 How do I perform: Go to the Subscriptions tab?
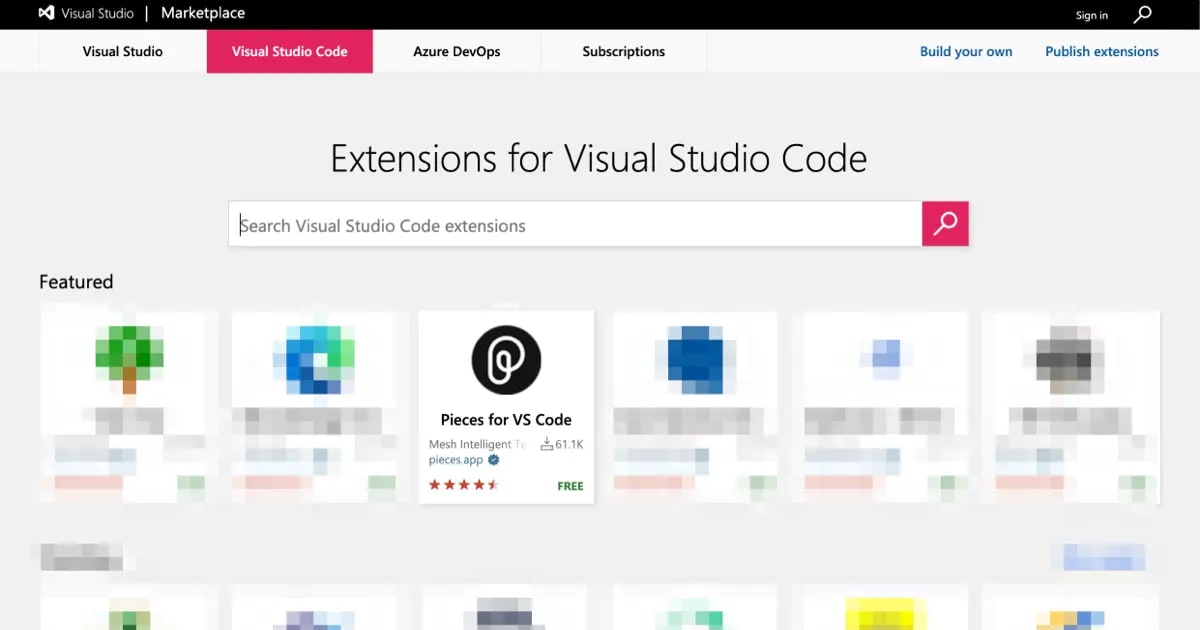pyautogui.click(x=624, y=51)
